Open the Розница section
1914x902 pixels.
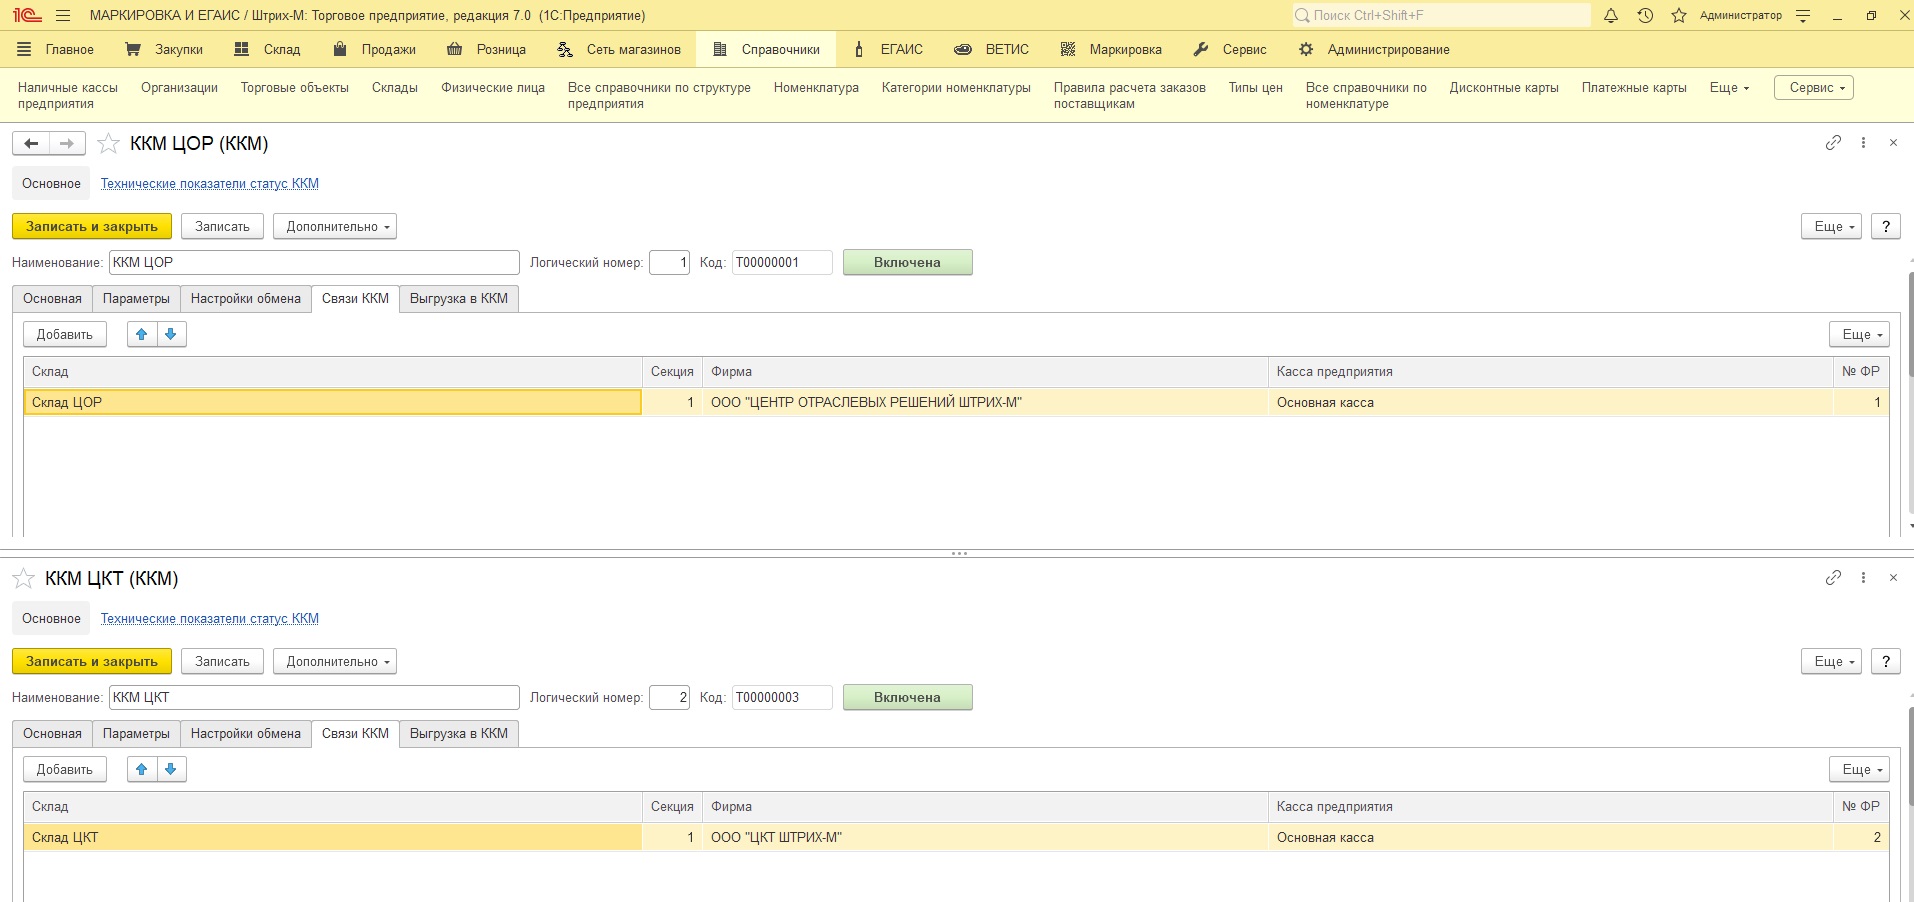(486, 50)
